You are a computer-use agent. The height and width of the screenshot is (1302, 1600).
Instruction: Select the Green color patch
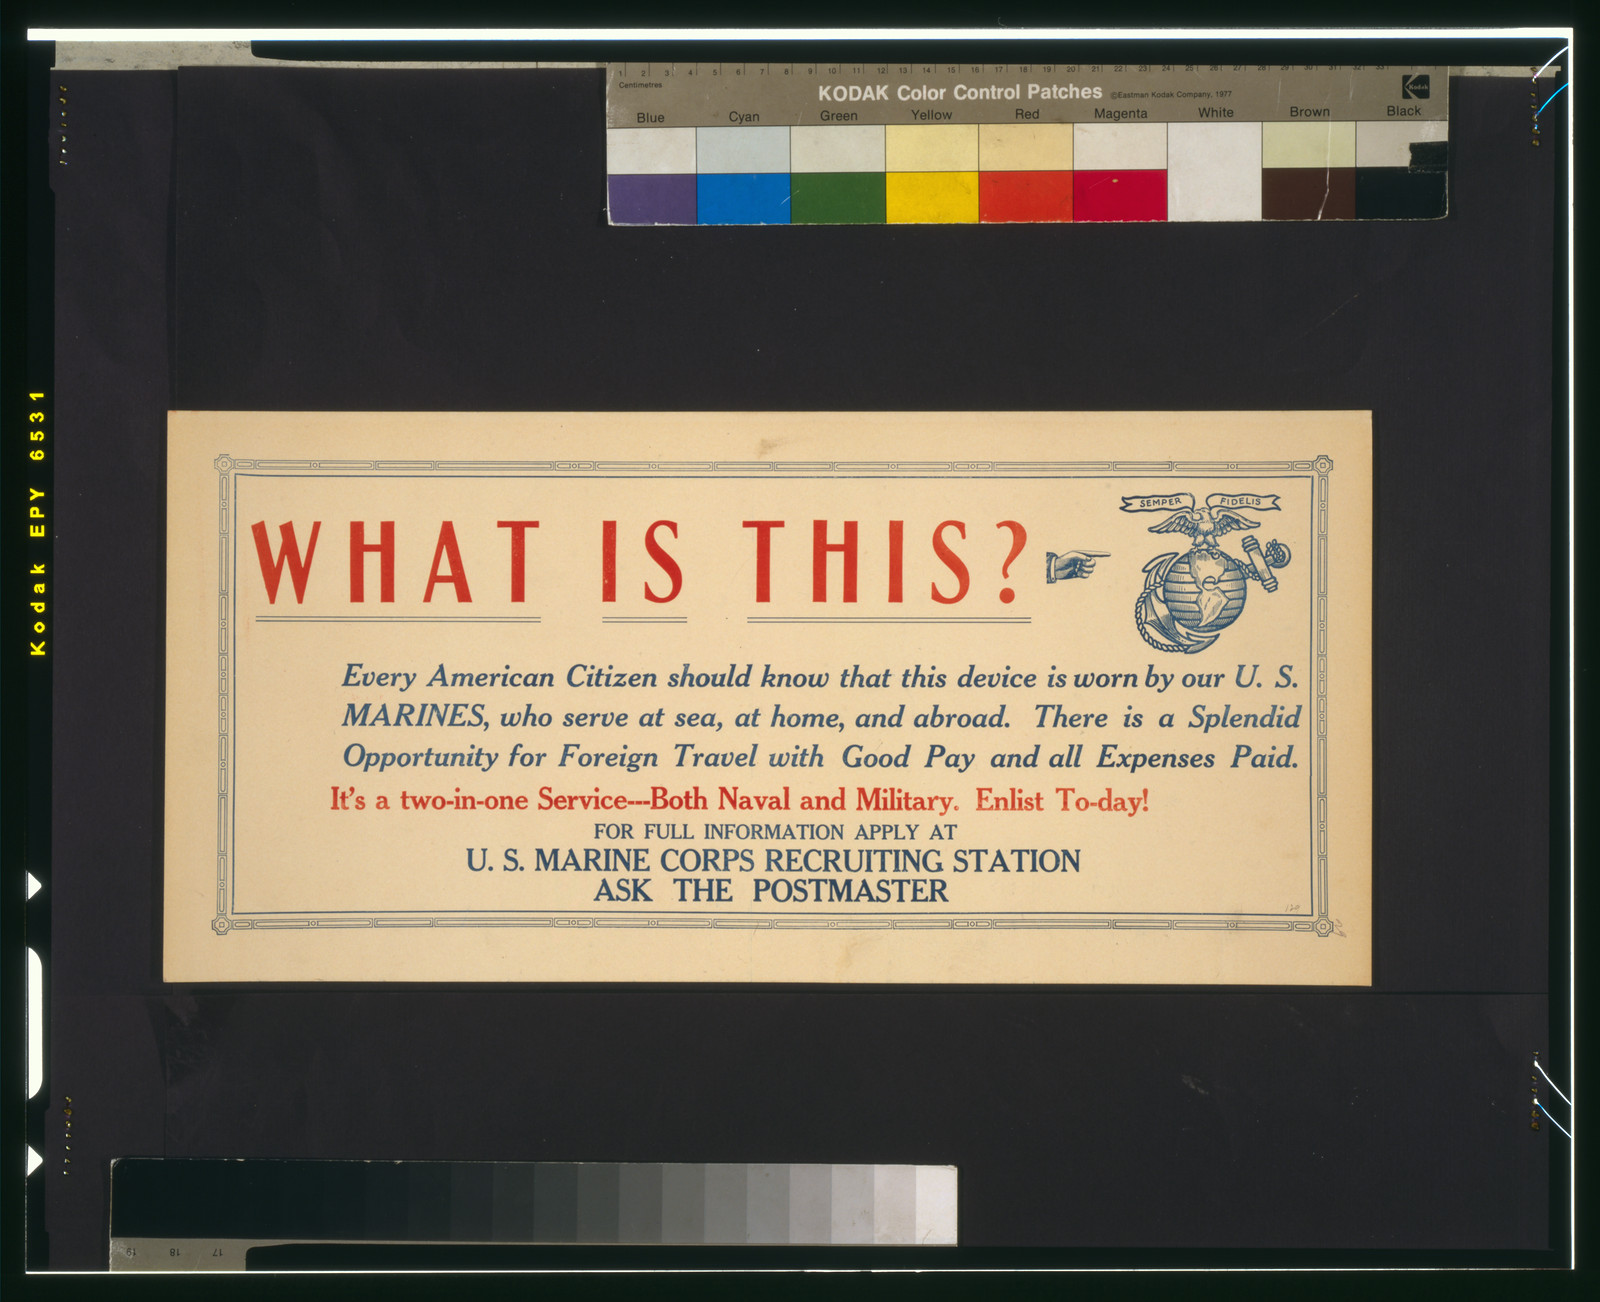(838, 196)
